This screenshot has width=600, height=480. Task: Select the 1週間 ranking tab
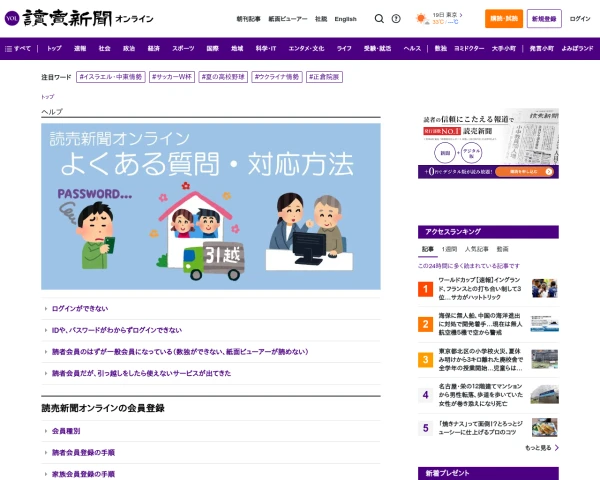point(449,249)
